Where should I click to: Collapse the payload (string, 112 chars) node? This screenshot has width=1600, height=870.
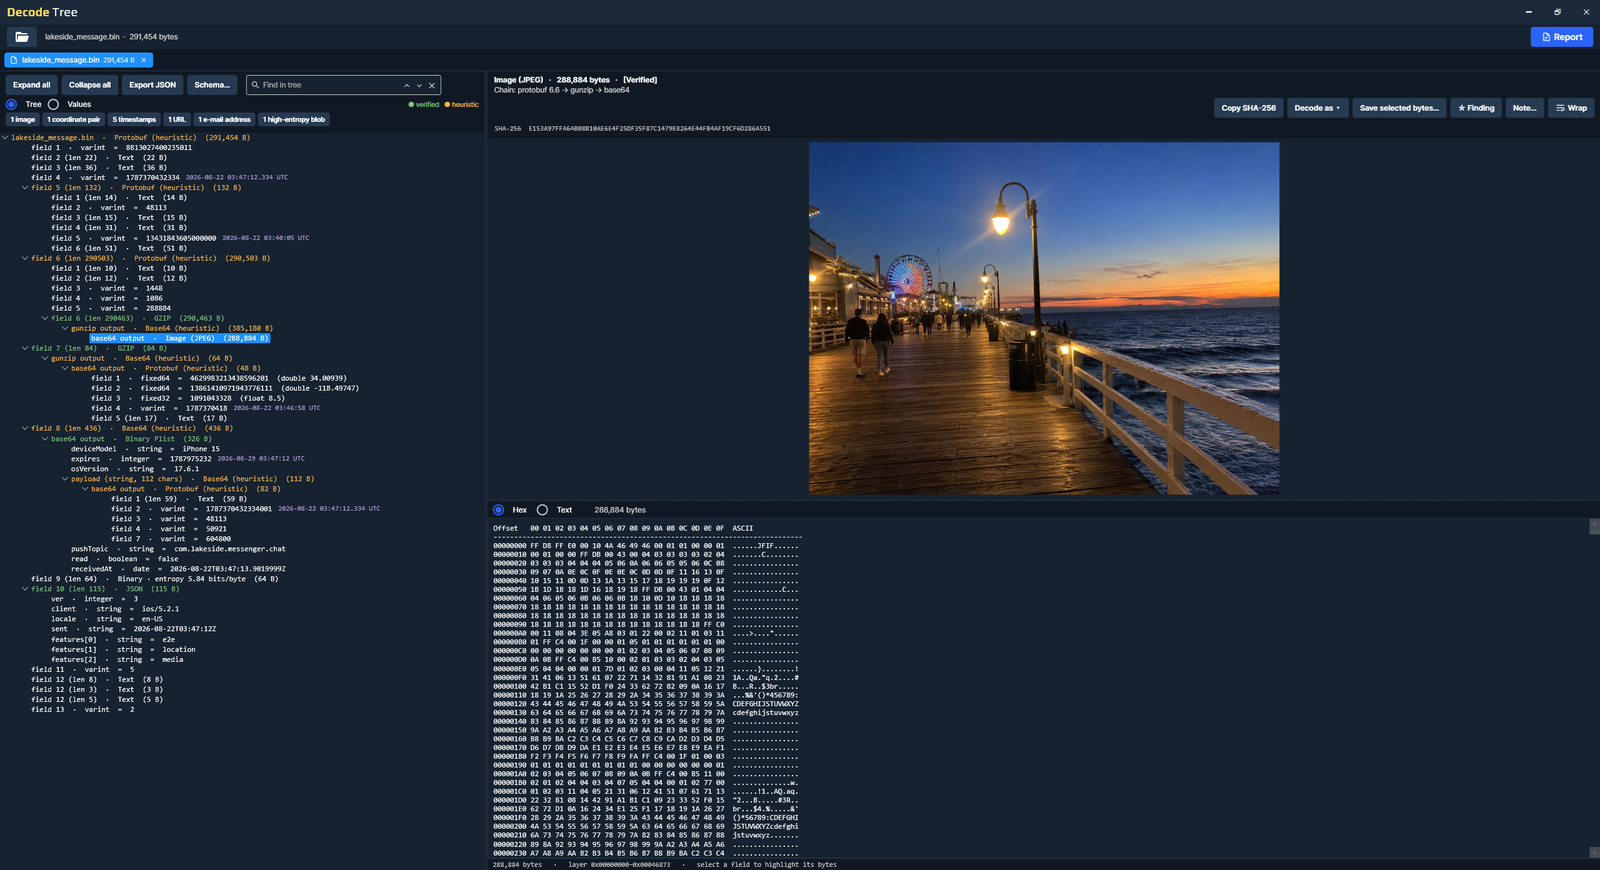coord(65,479)
